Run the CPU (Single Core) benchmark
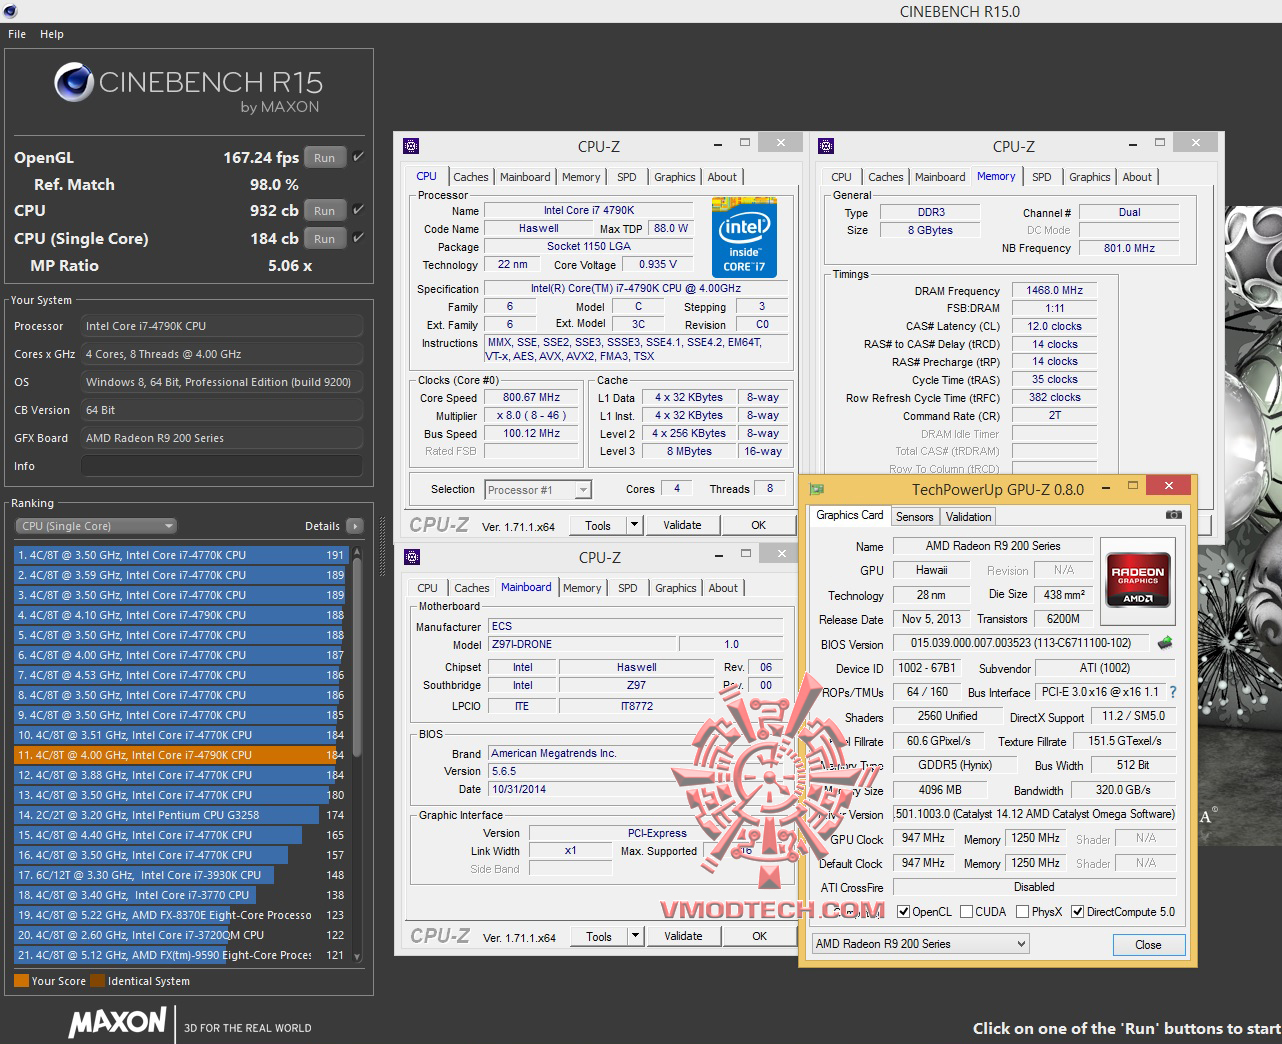 point(325,238)
